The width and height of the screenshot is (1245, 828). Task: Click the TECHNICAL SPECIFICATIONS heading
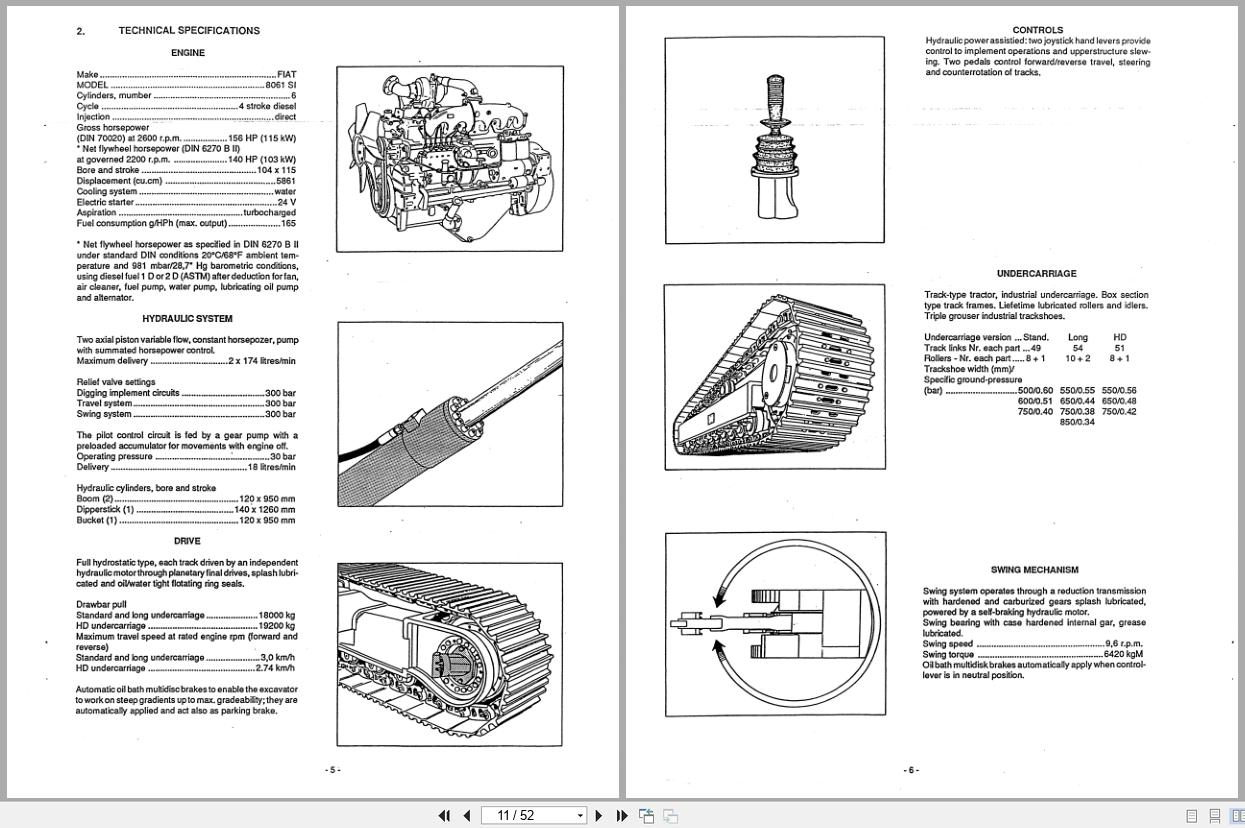[x=189, y=31]
